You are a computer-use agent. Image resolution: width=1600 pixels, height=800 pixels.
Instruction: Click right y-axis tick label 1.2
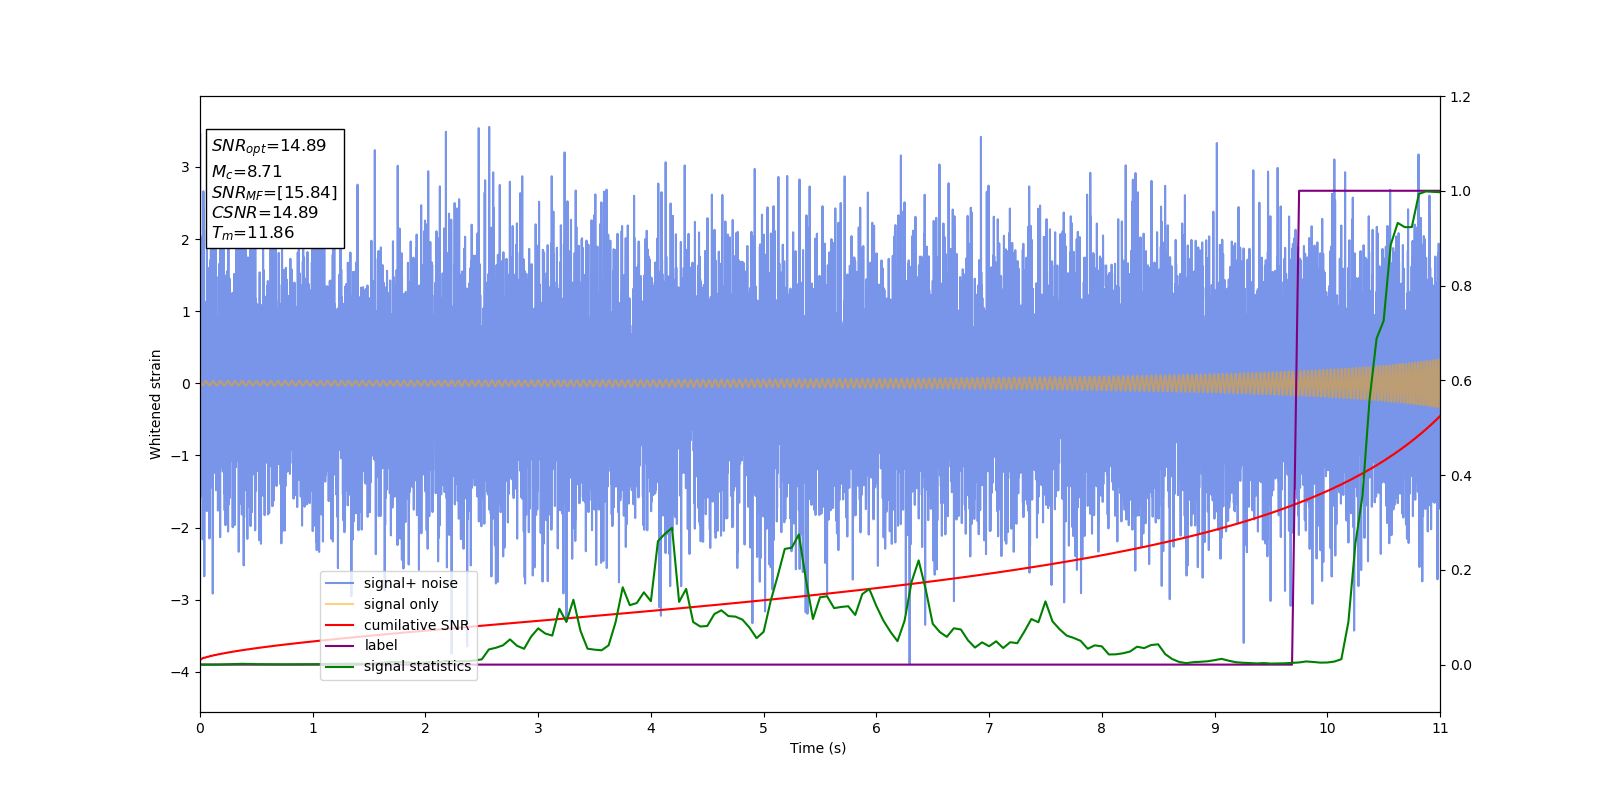pos(1461,97)
